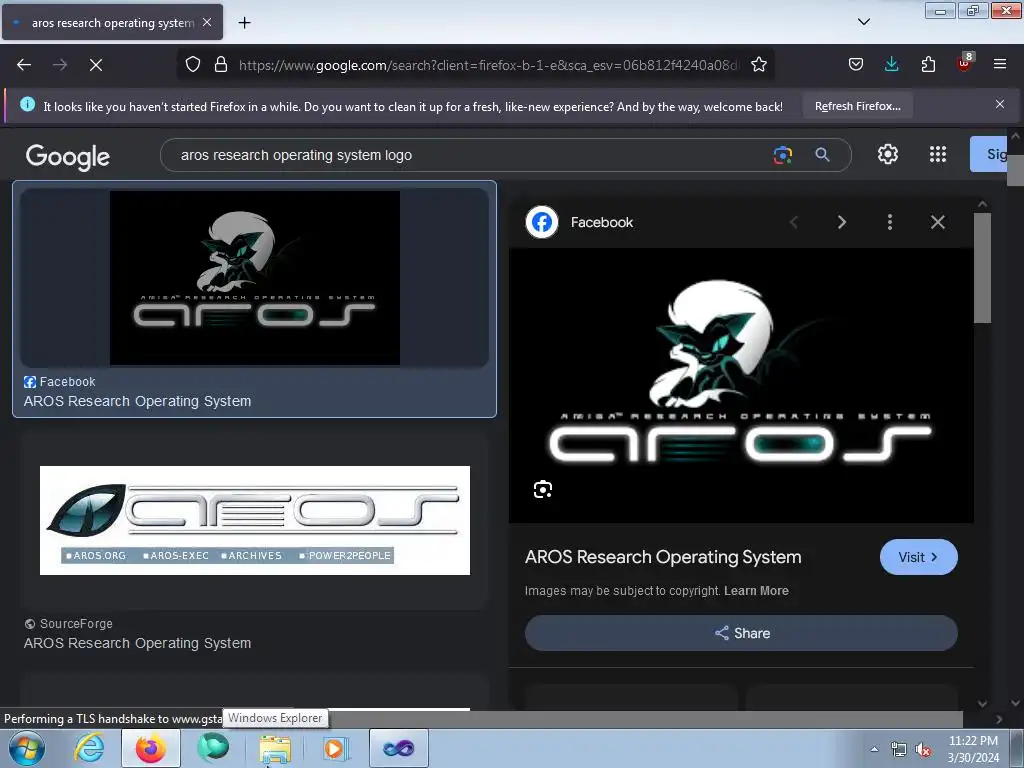Switch to Firefox taskbar button

click(x=151, y=748)
